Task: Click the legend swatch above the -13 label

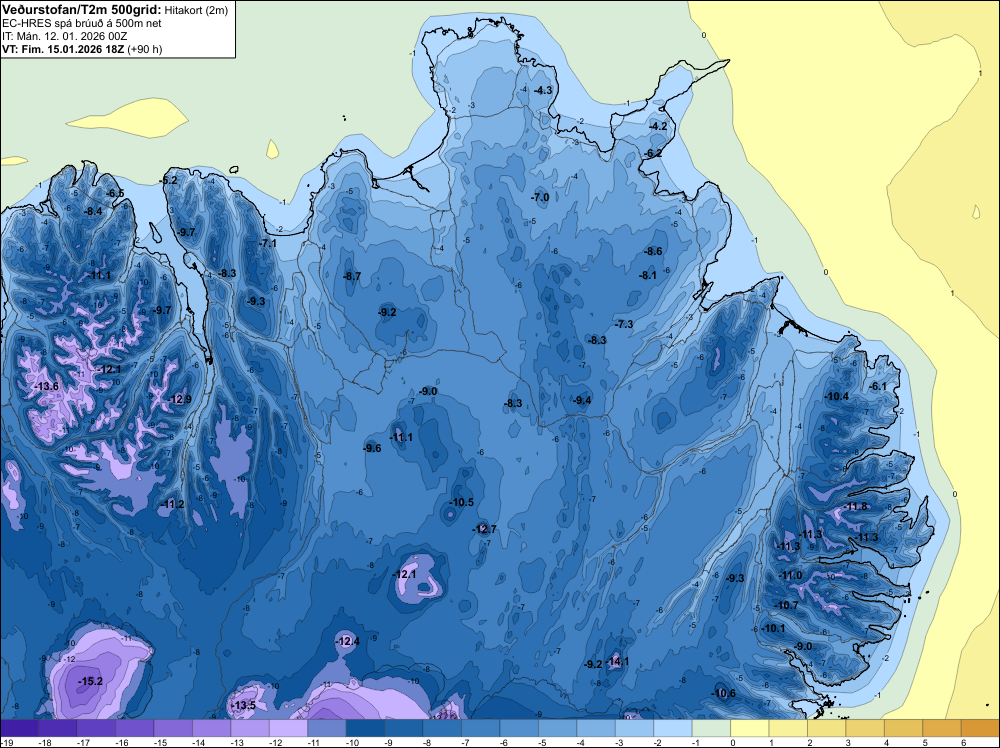Action: (250, 728)
